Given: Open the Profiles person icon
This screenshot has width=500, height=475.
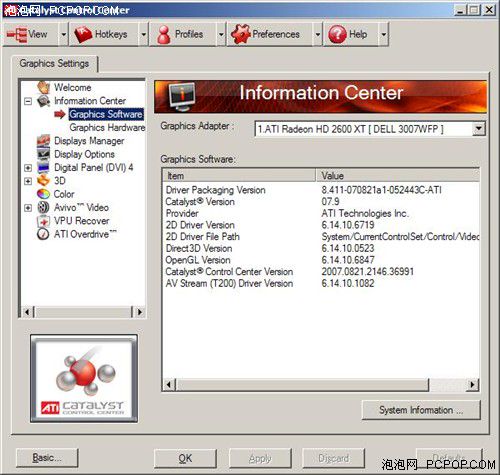Looking at the screenshot, I should pos(163,34).
